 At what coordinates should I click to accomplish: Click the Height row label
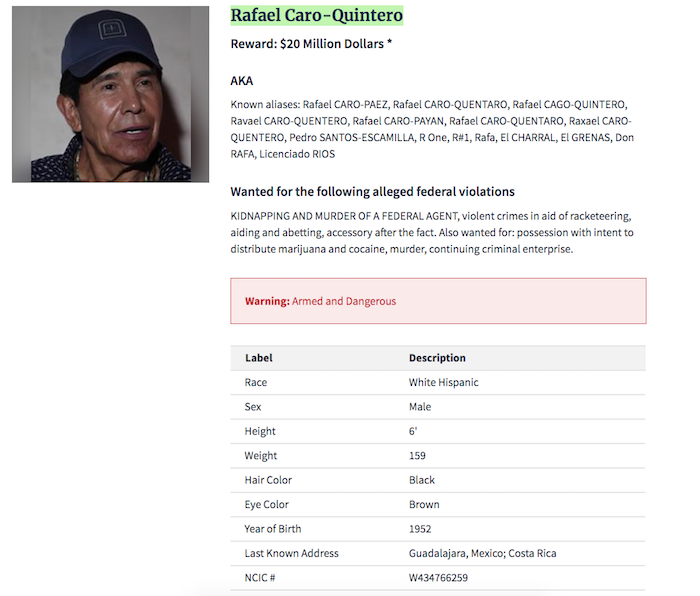260,432
